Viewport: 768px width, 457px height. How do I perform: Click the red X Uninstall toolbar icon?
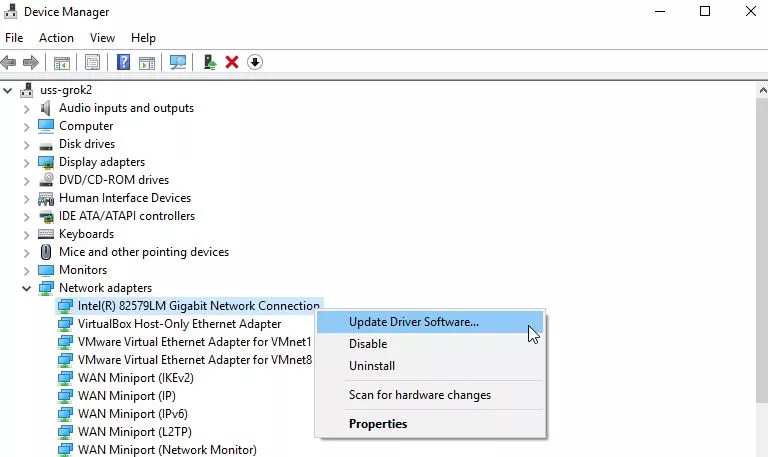pyautogui.click(x=232, y=62)
